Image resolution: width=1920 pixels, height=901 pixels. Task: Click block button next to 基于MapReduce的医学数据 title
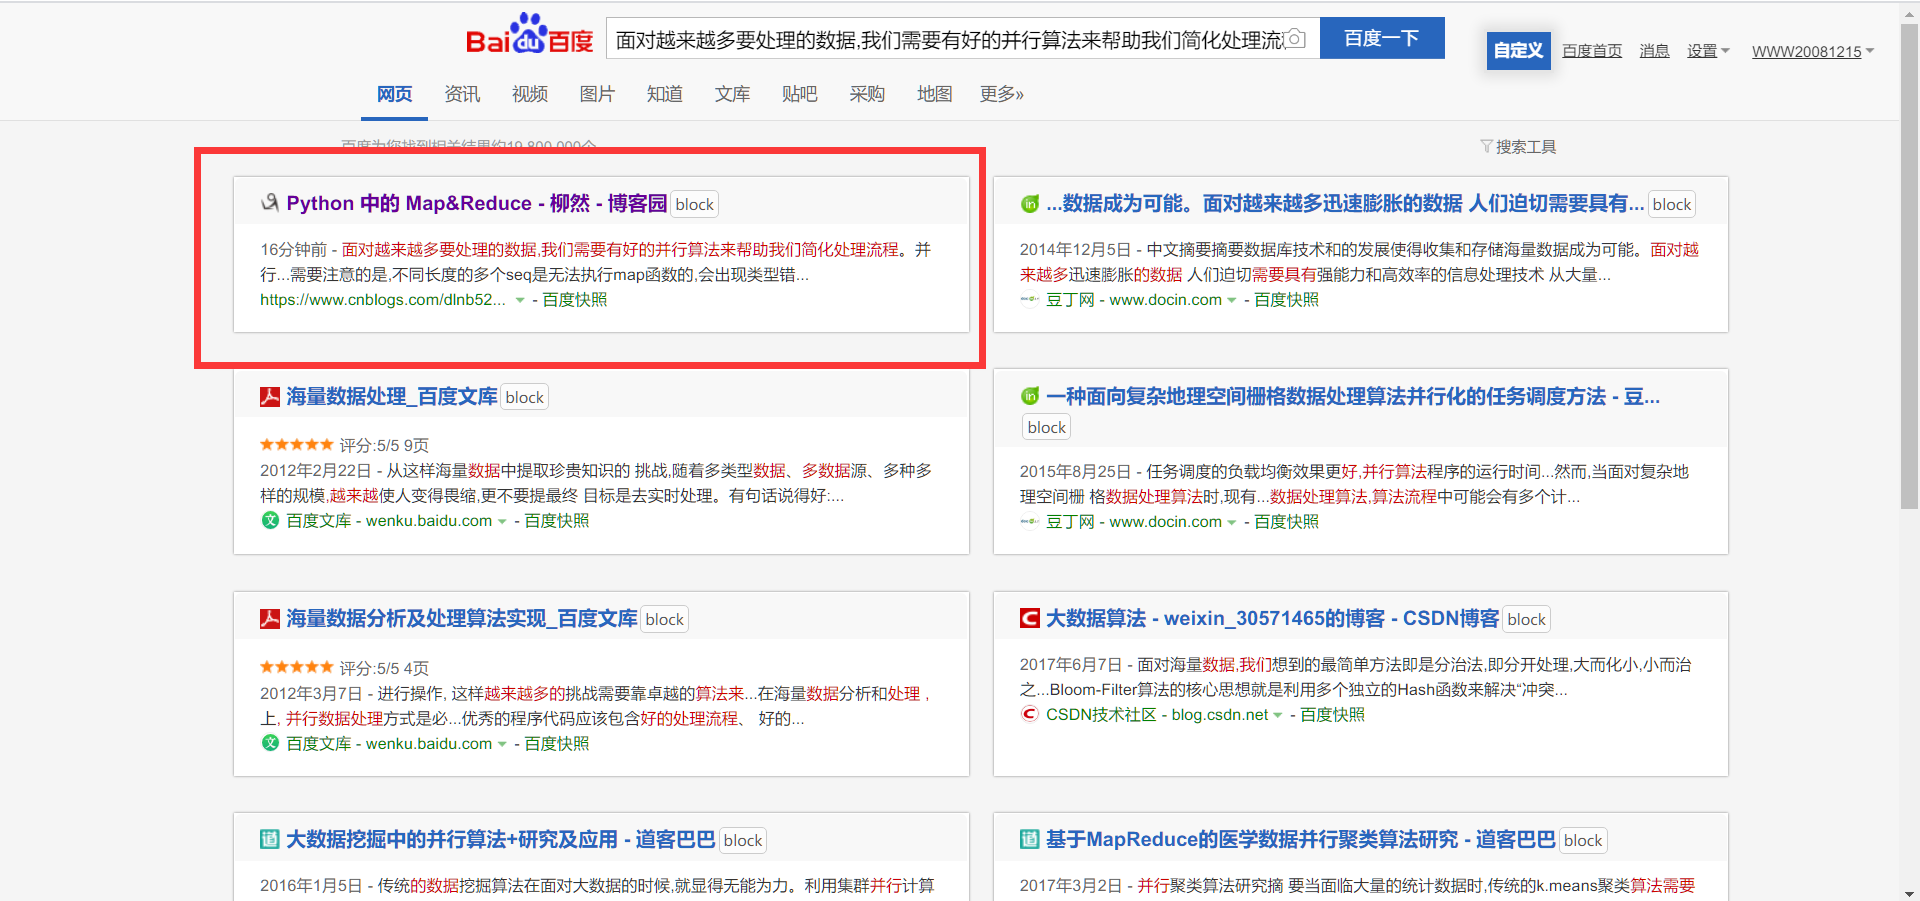pyautogui.click(x=1582, y=840)
